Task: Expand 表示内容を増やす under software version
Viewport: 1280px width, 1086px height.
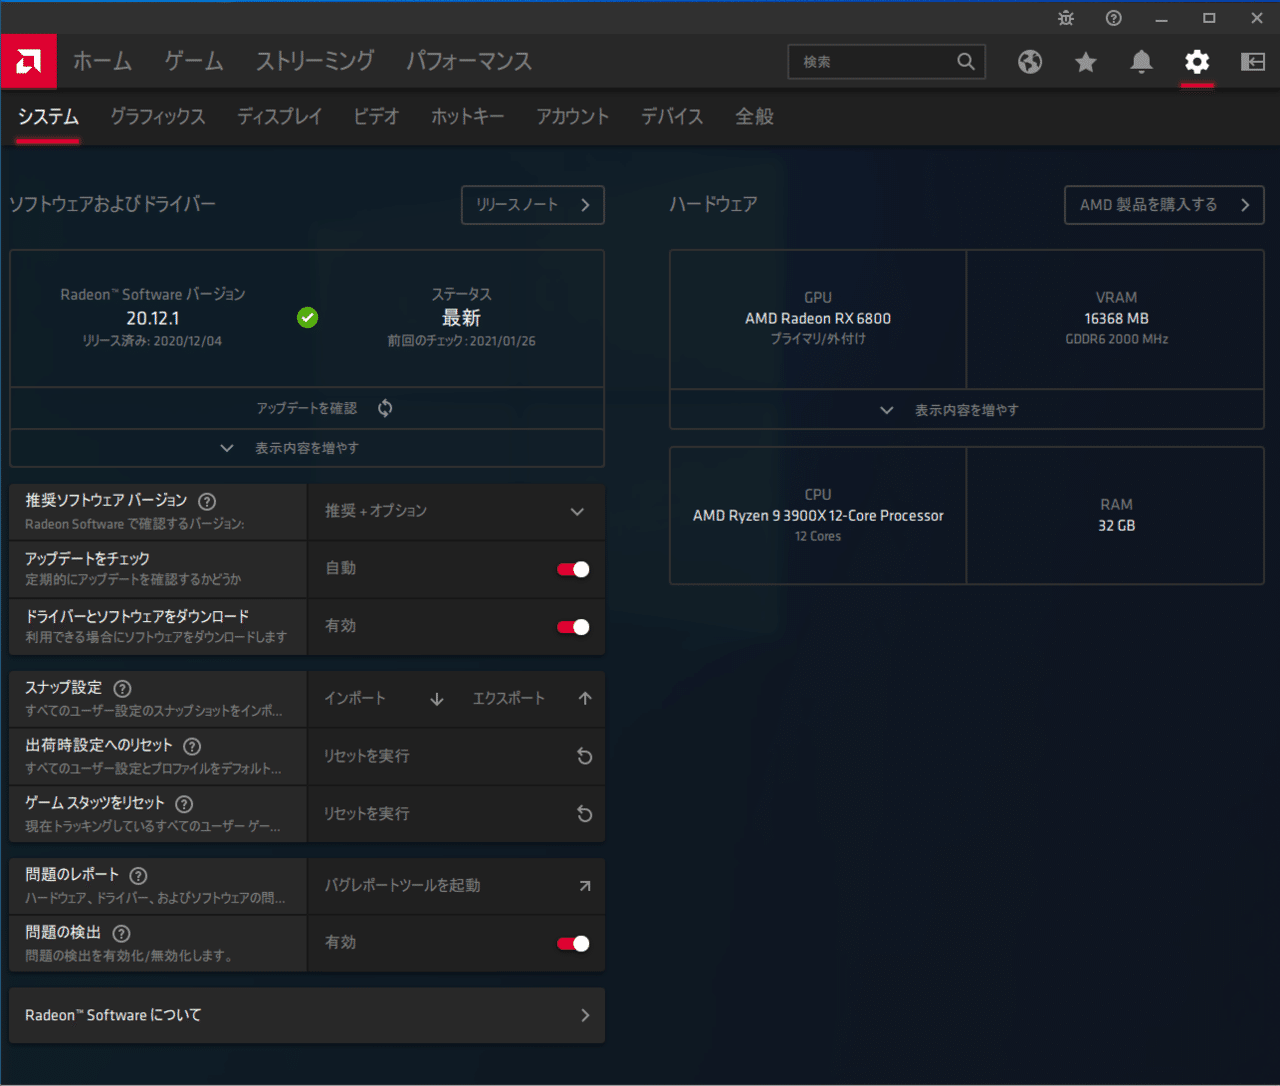Action: (x=306, y=447)
